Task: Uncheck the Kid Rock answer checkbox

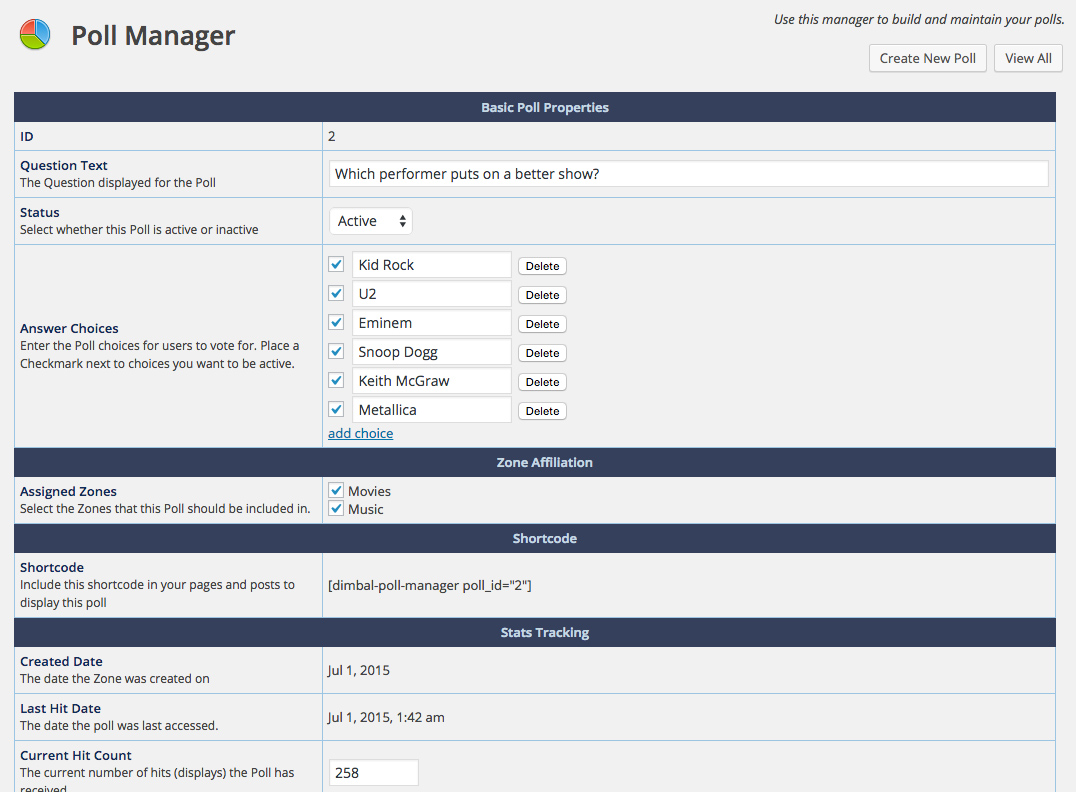Action: pos(336,264)
